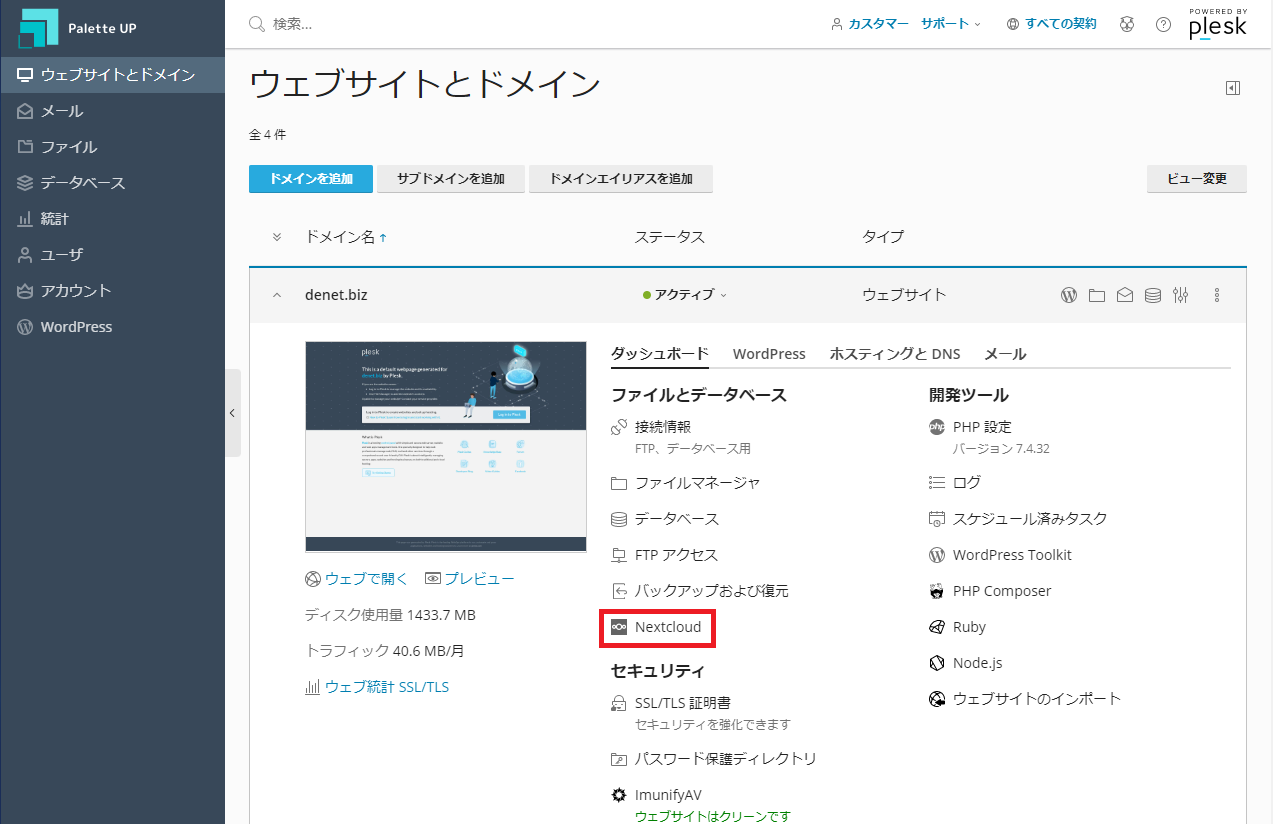Click the Palette UP logo
Screen dimensions: 1273x824
tap(78, 28)
